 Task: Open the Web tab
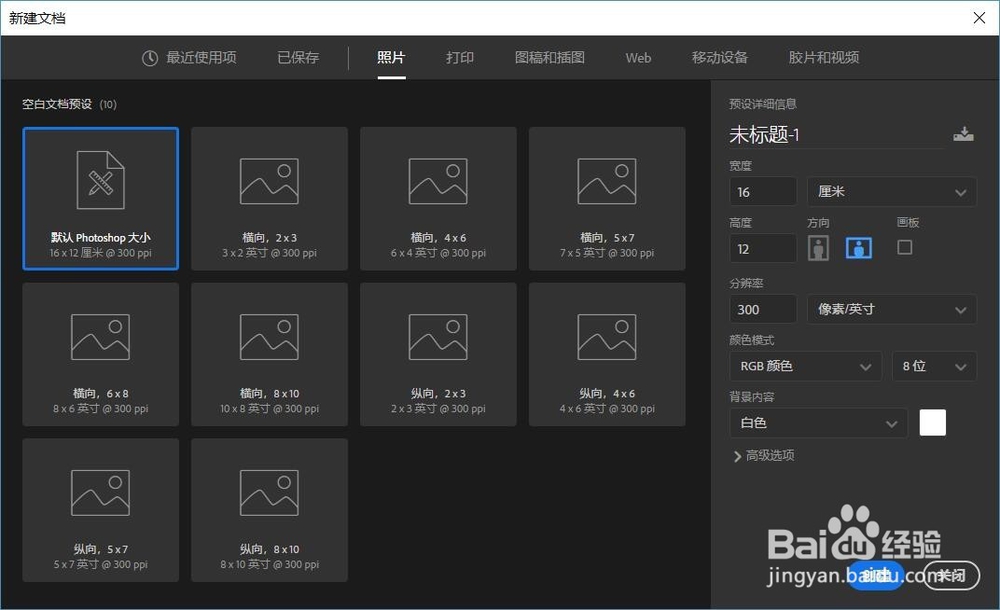tap(638, 58)
